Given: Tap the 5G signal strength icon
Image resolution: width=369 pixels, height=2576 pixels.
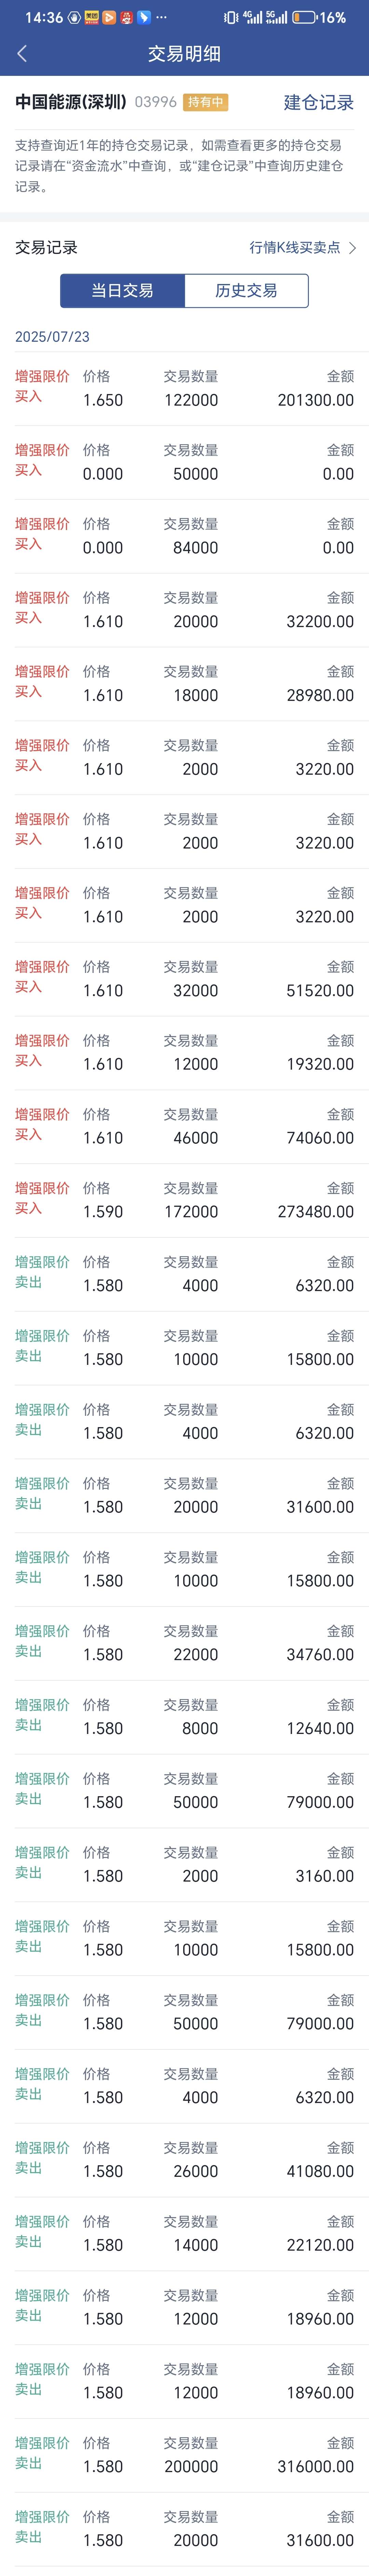Looking at the screenshot, I should 276,17.
